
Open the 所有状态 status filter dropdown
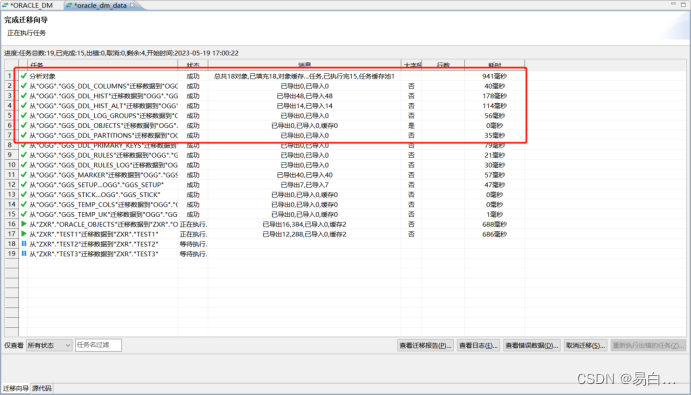49,345
